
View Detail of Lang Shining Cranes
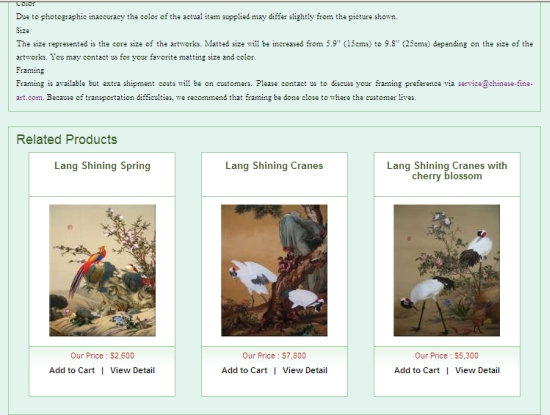pyautogui.click(x=305, y=370)
